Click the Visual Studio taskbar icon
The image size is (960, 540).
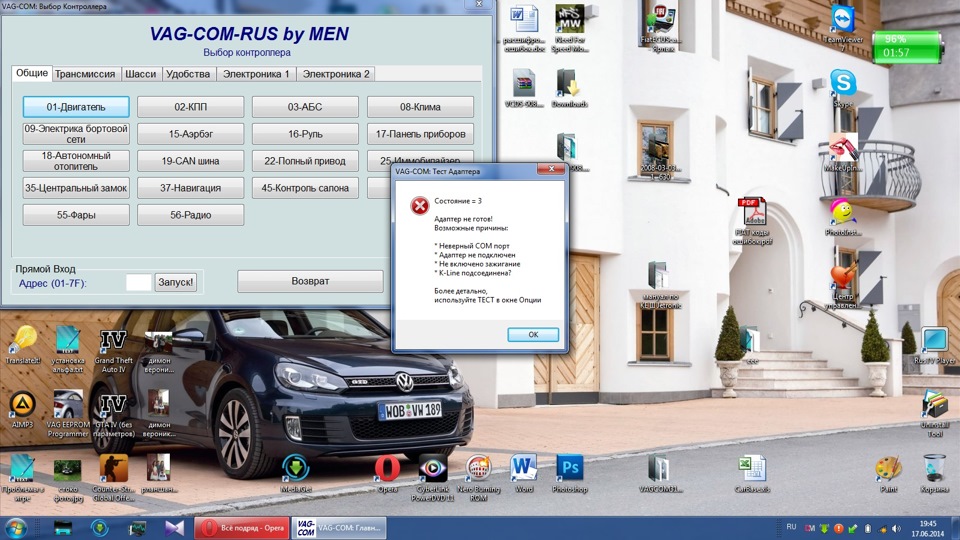pyautogui.click(x=174, y=528)
